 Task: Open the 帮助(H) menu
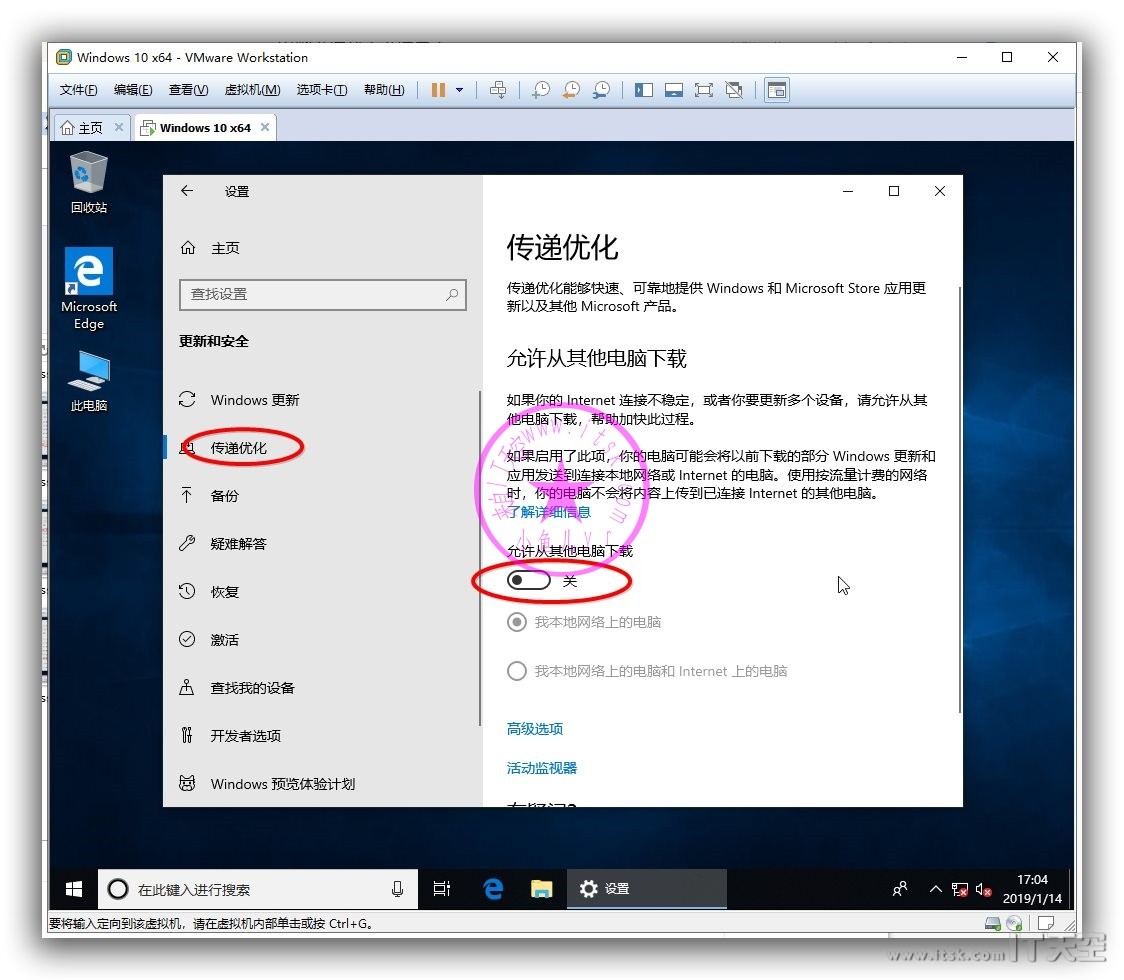pos(384,90)
